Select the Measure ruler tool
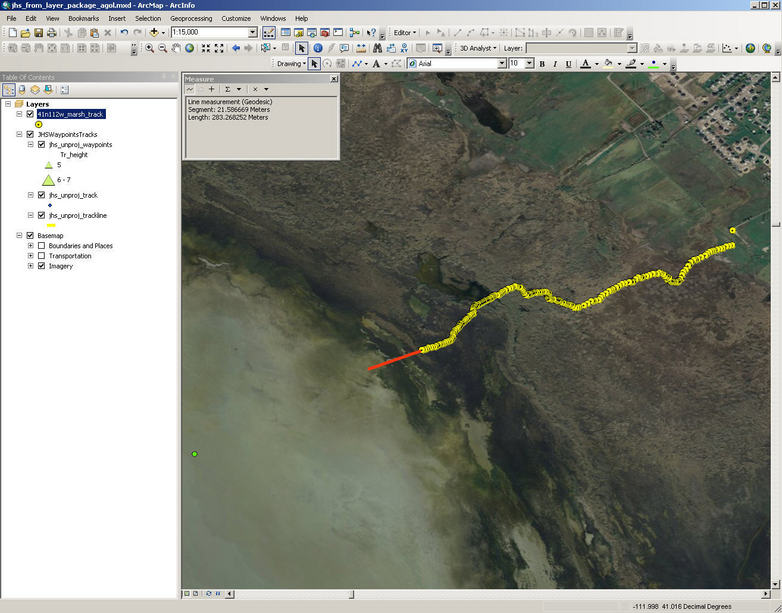This screenshot has width=782, height=613. point(361,48)
